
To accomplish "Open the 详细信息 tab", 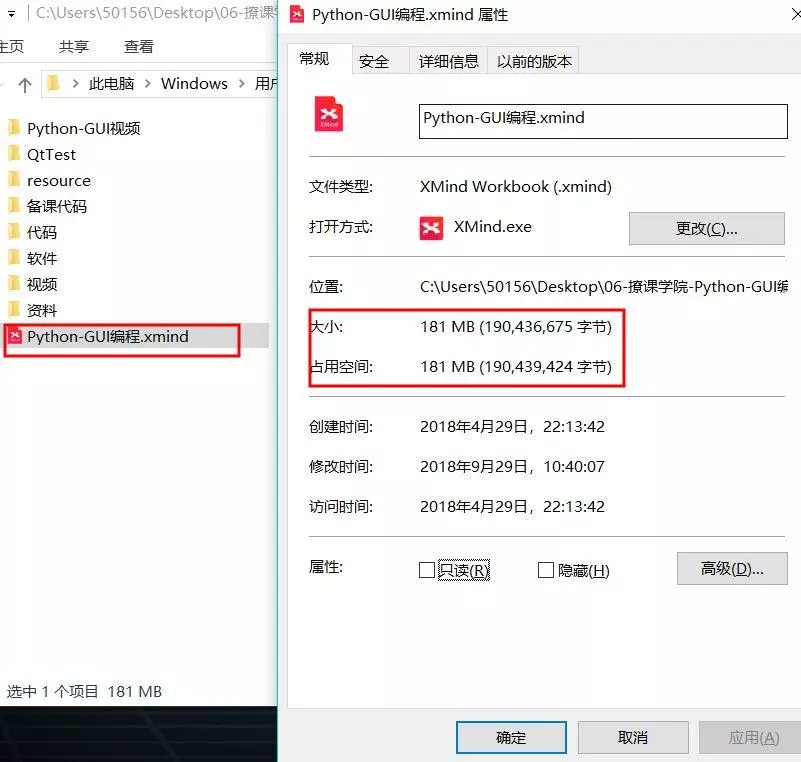I will (x=448, y=61).
